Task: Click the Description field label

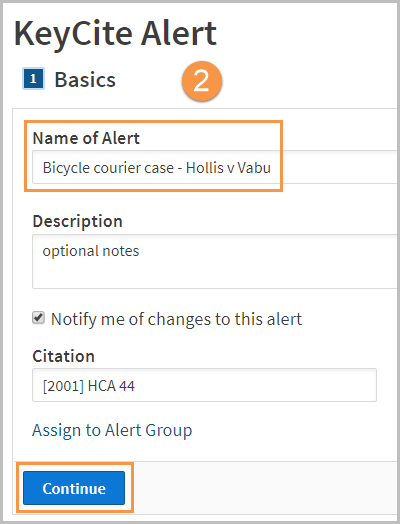Action: click(78, 221)
